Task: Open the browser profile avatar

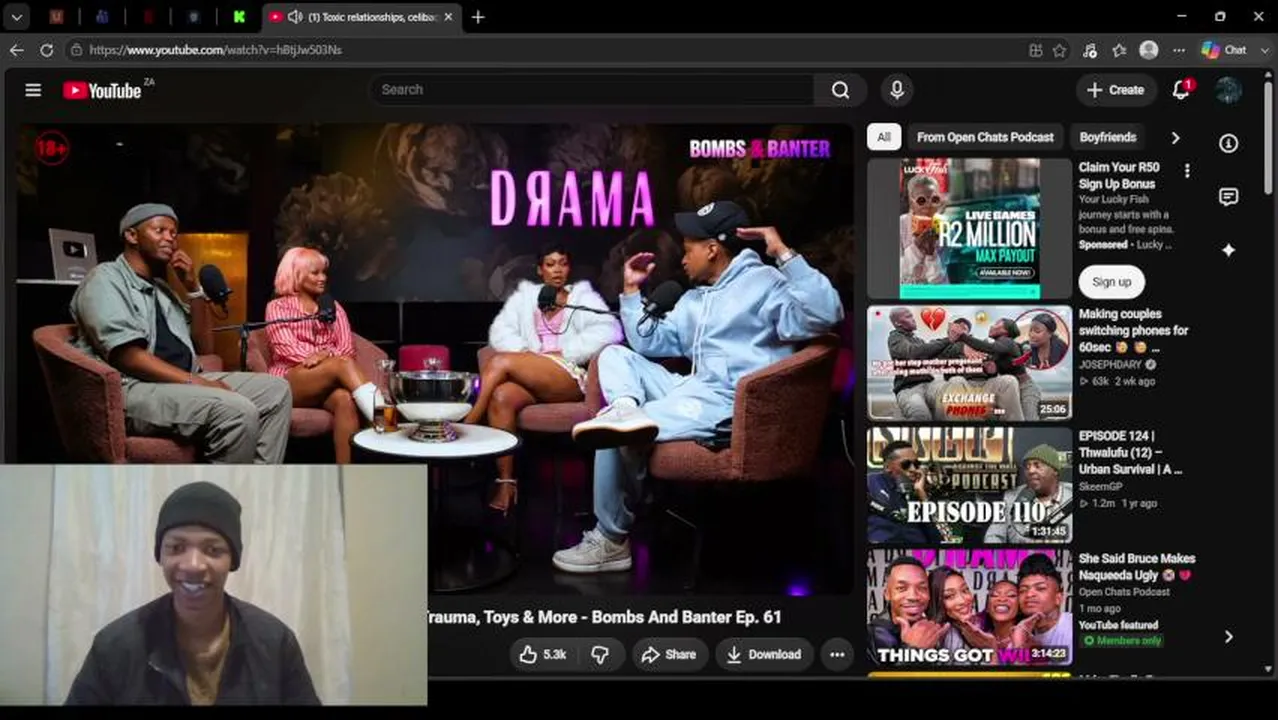Action: [x=1149, y=49]
